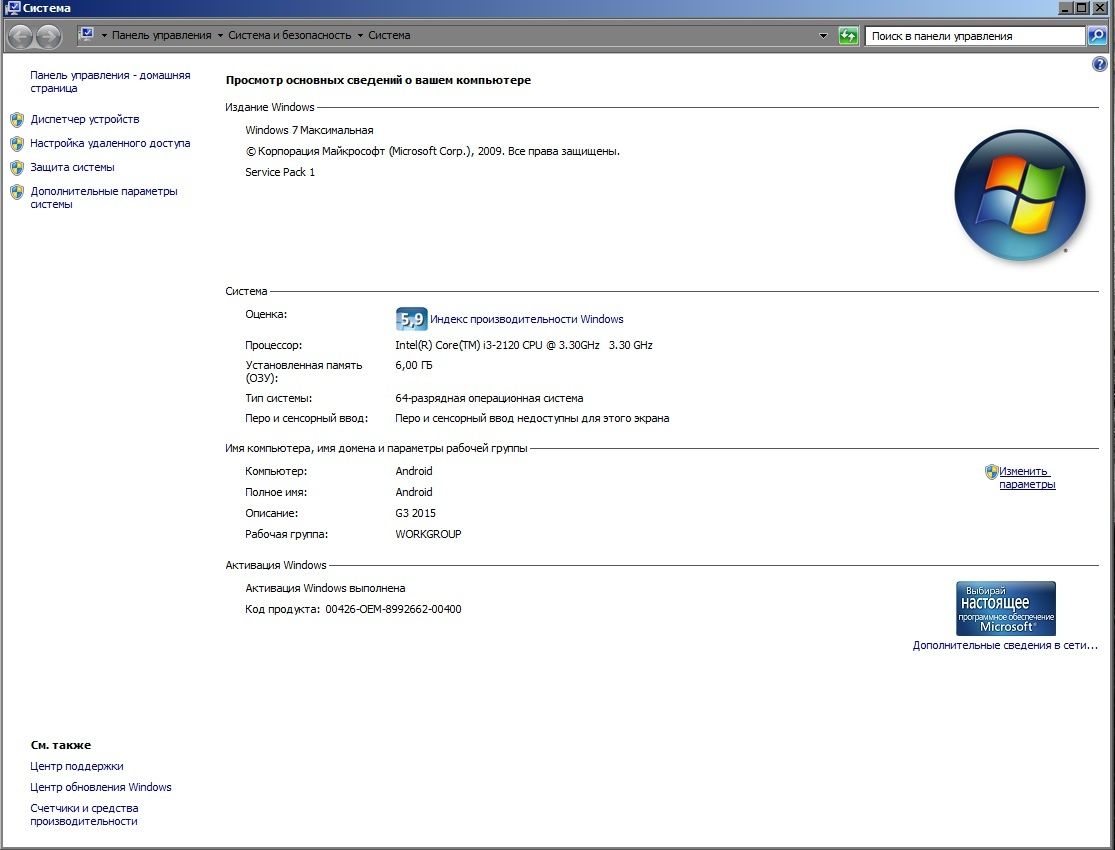Click shield icon next to Диспетчер устройств
The height and width of the screenshot is (850, 1115).
pyautogui.click(x=17, y=119)
